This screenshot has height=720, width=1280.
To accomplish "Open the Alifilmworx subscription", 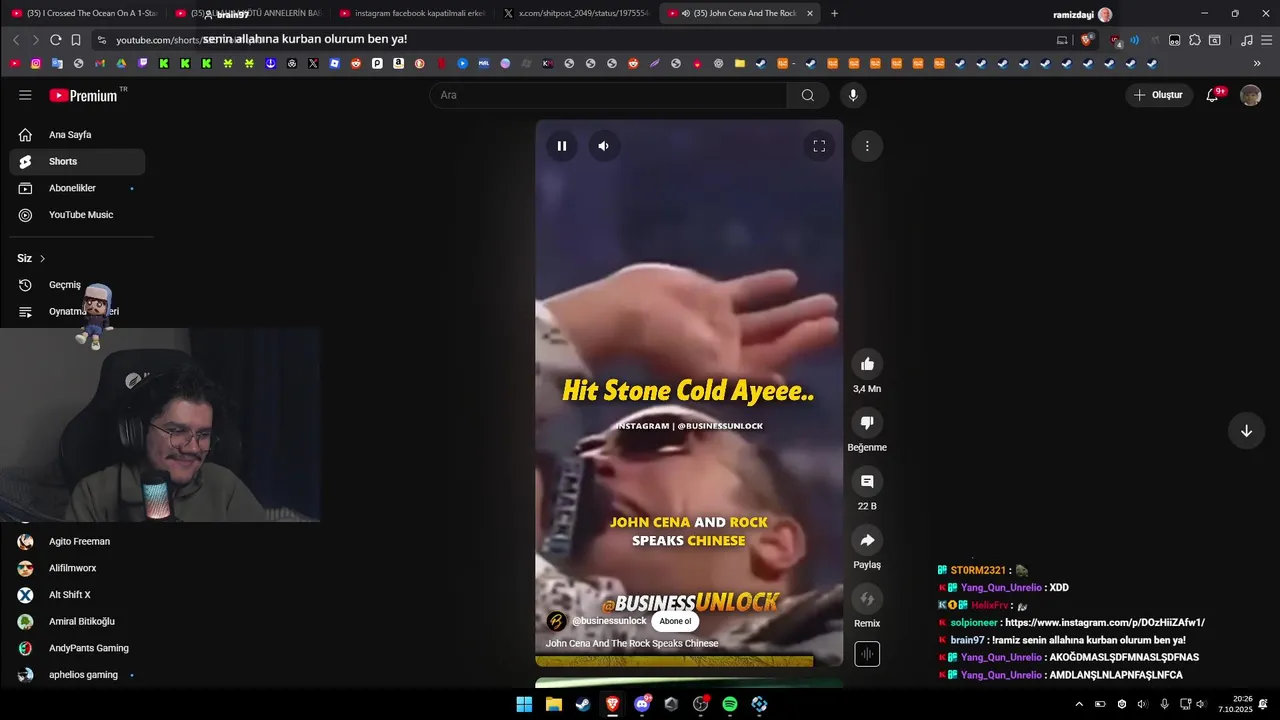I will click(x=77, y=568).
